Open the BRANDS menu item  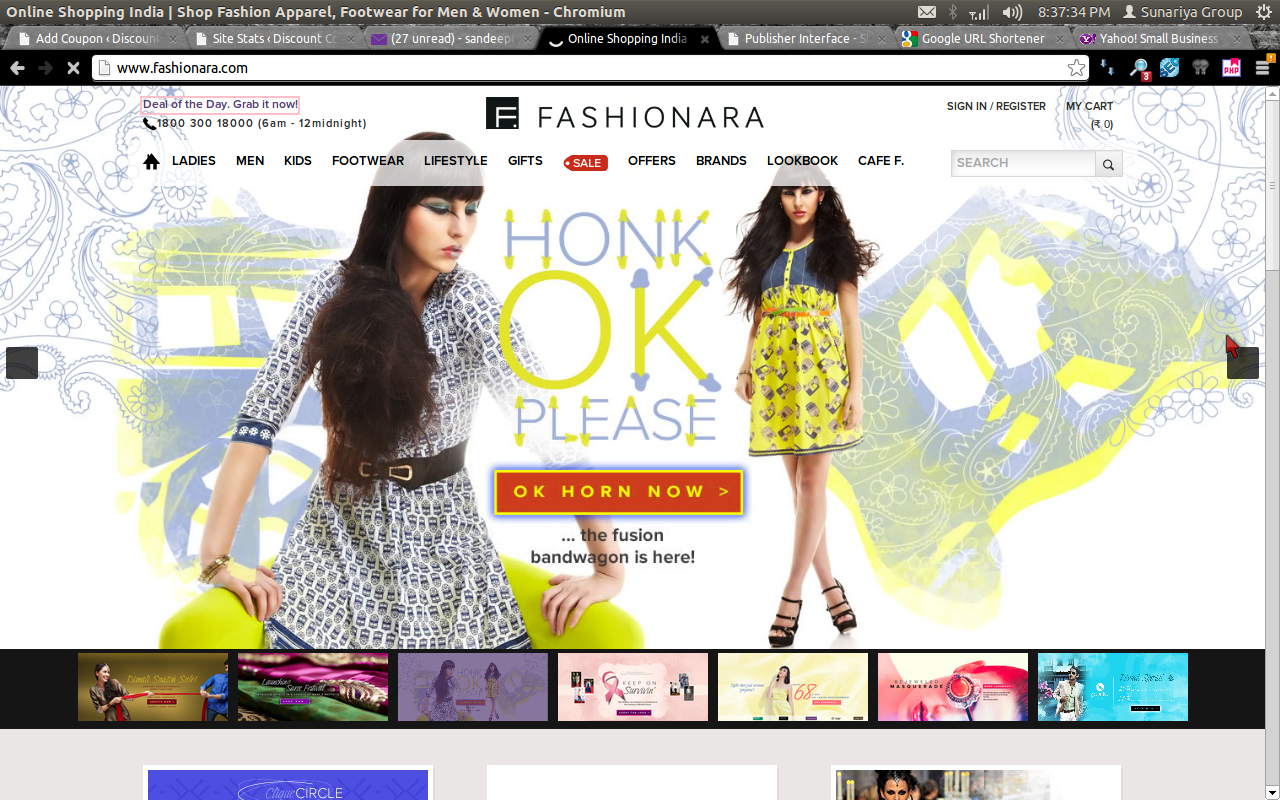pyautogui.click(x=721, y=161)
